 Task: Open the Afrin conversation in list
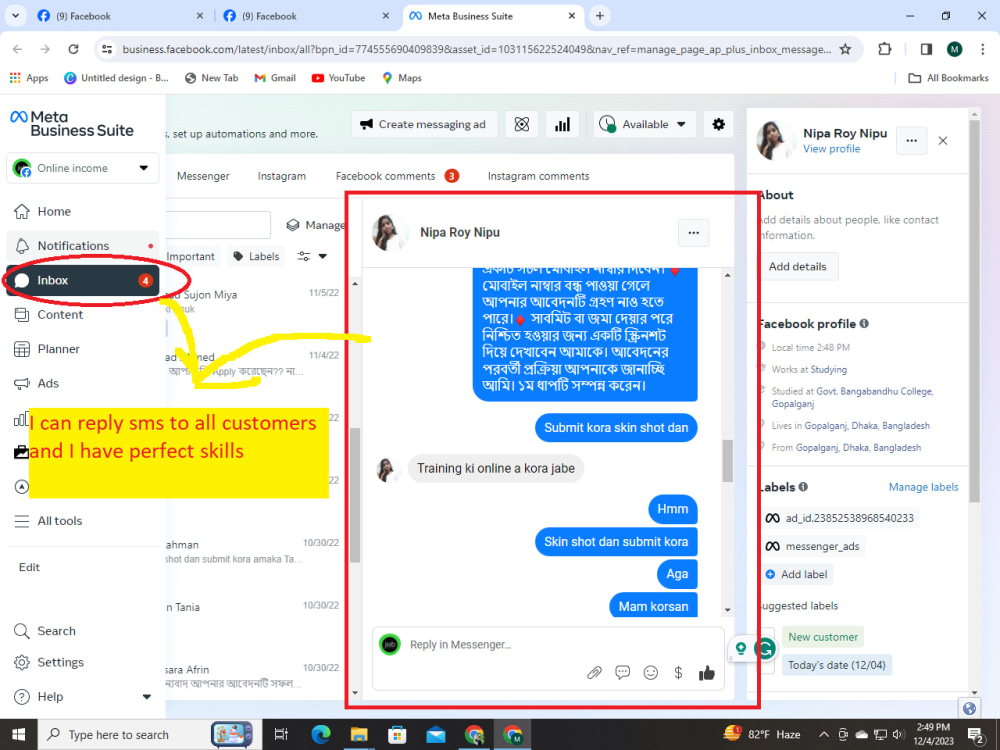coord(254,676)
